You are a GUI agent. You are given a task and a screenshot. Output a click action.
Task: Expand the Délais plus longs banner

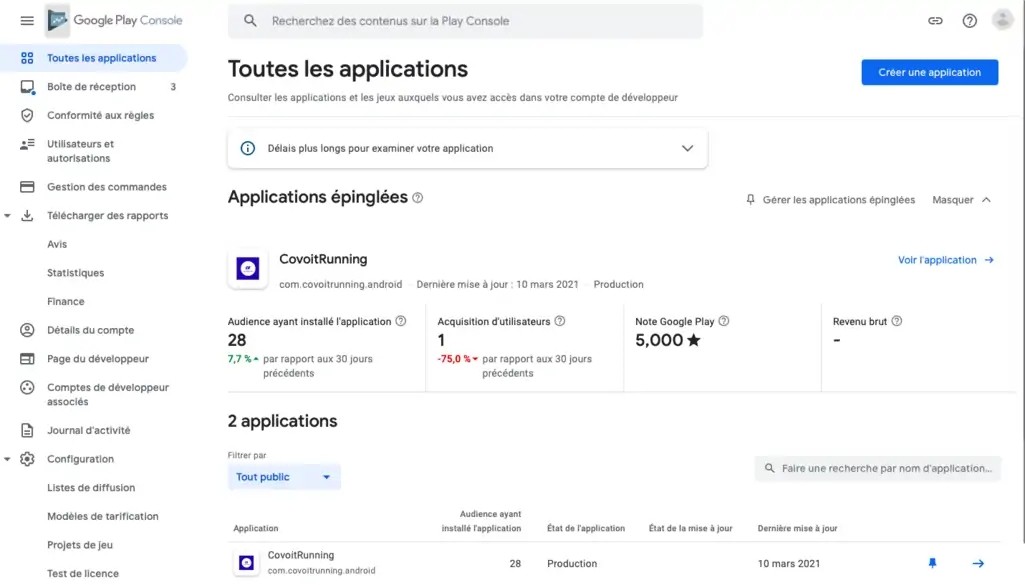[687, 147]
